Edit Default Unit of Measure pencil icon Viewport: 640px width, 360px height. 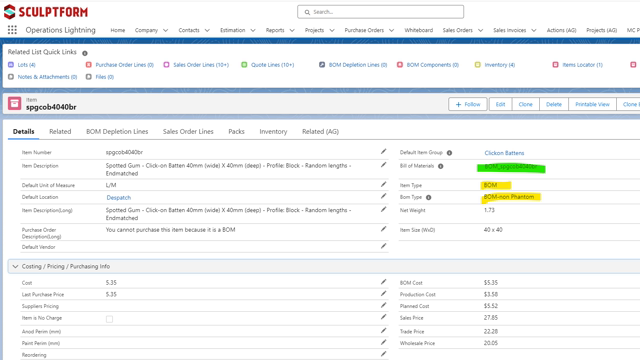383,184
